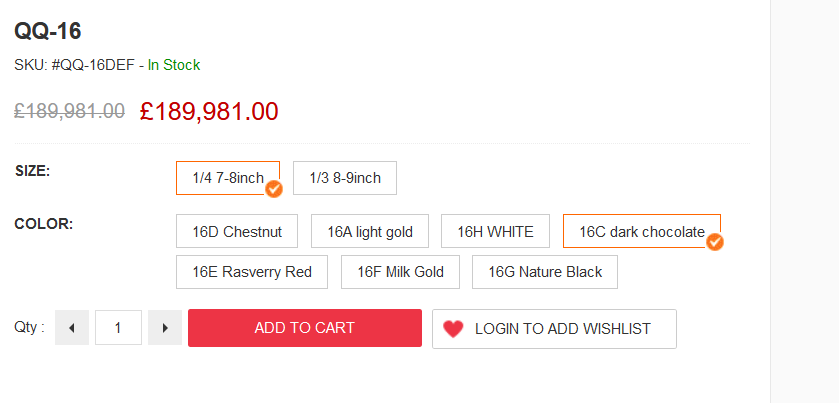Click the orange checkmark on size 1/4 7-8inch
Image resolution: width=839 pixels, height=403 pixels.
pos(274,189)
